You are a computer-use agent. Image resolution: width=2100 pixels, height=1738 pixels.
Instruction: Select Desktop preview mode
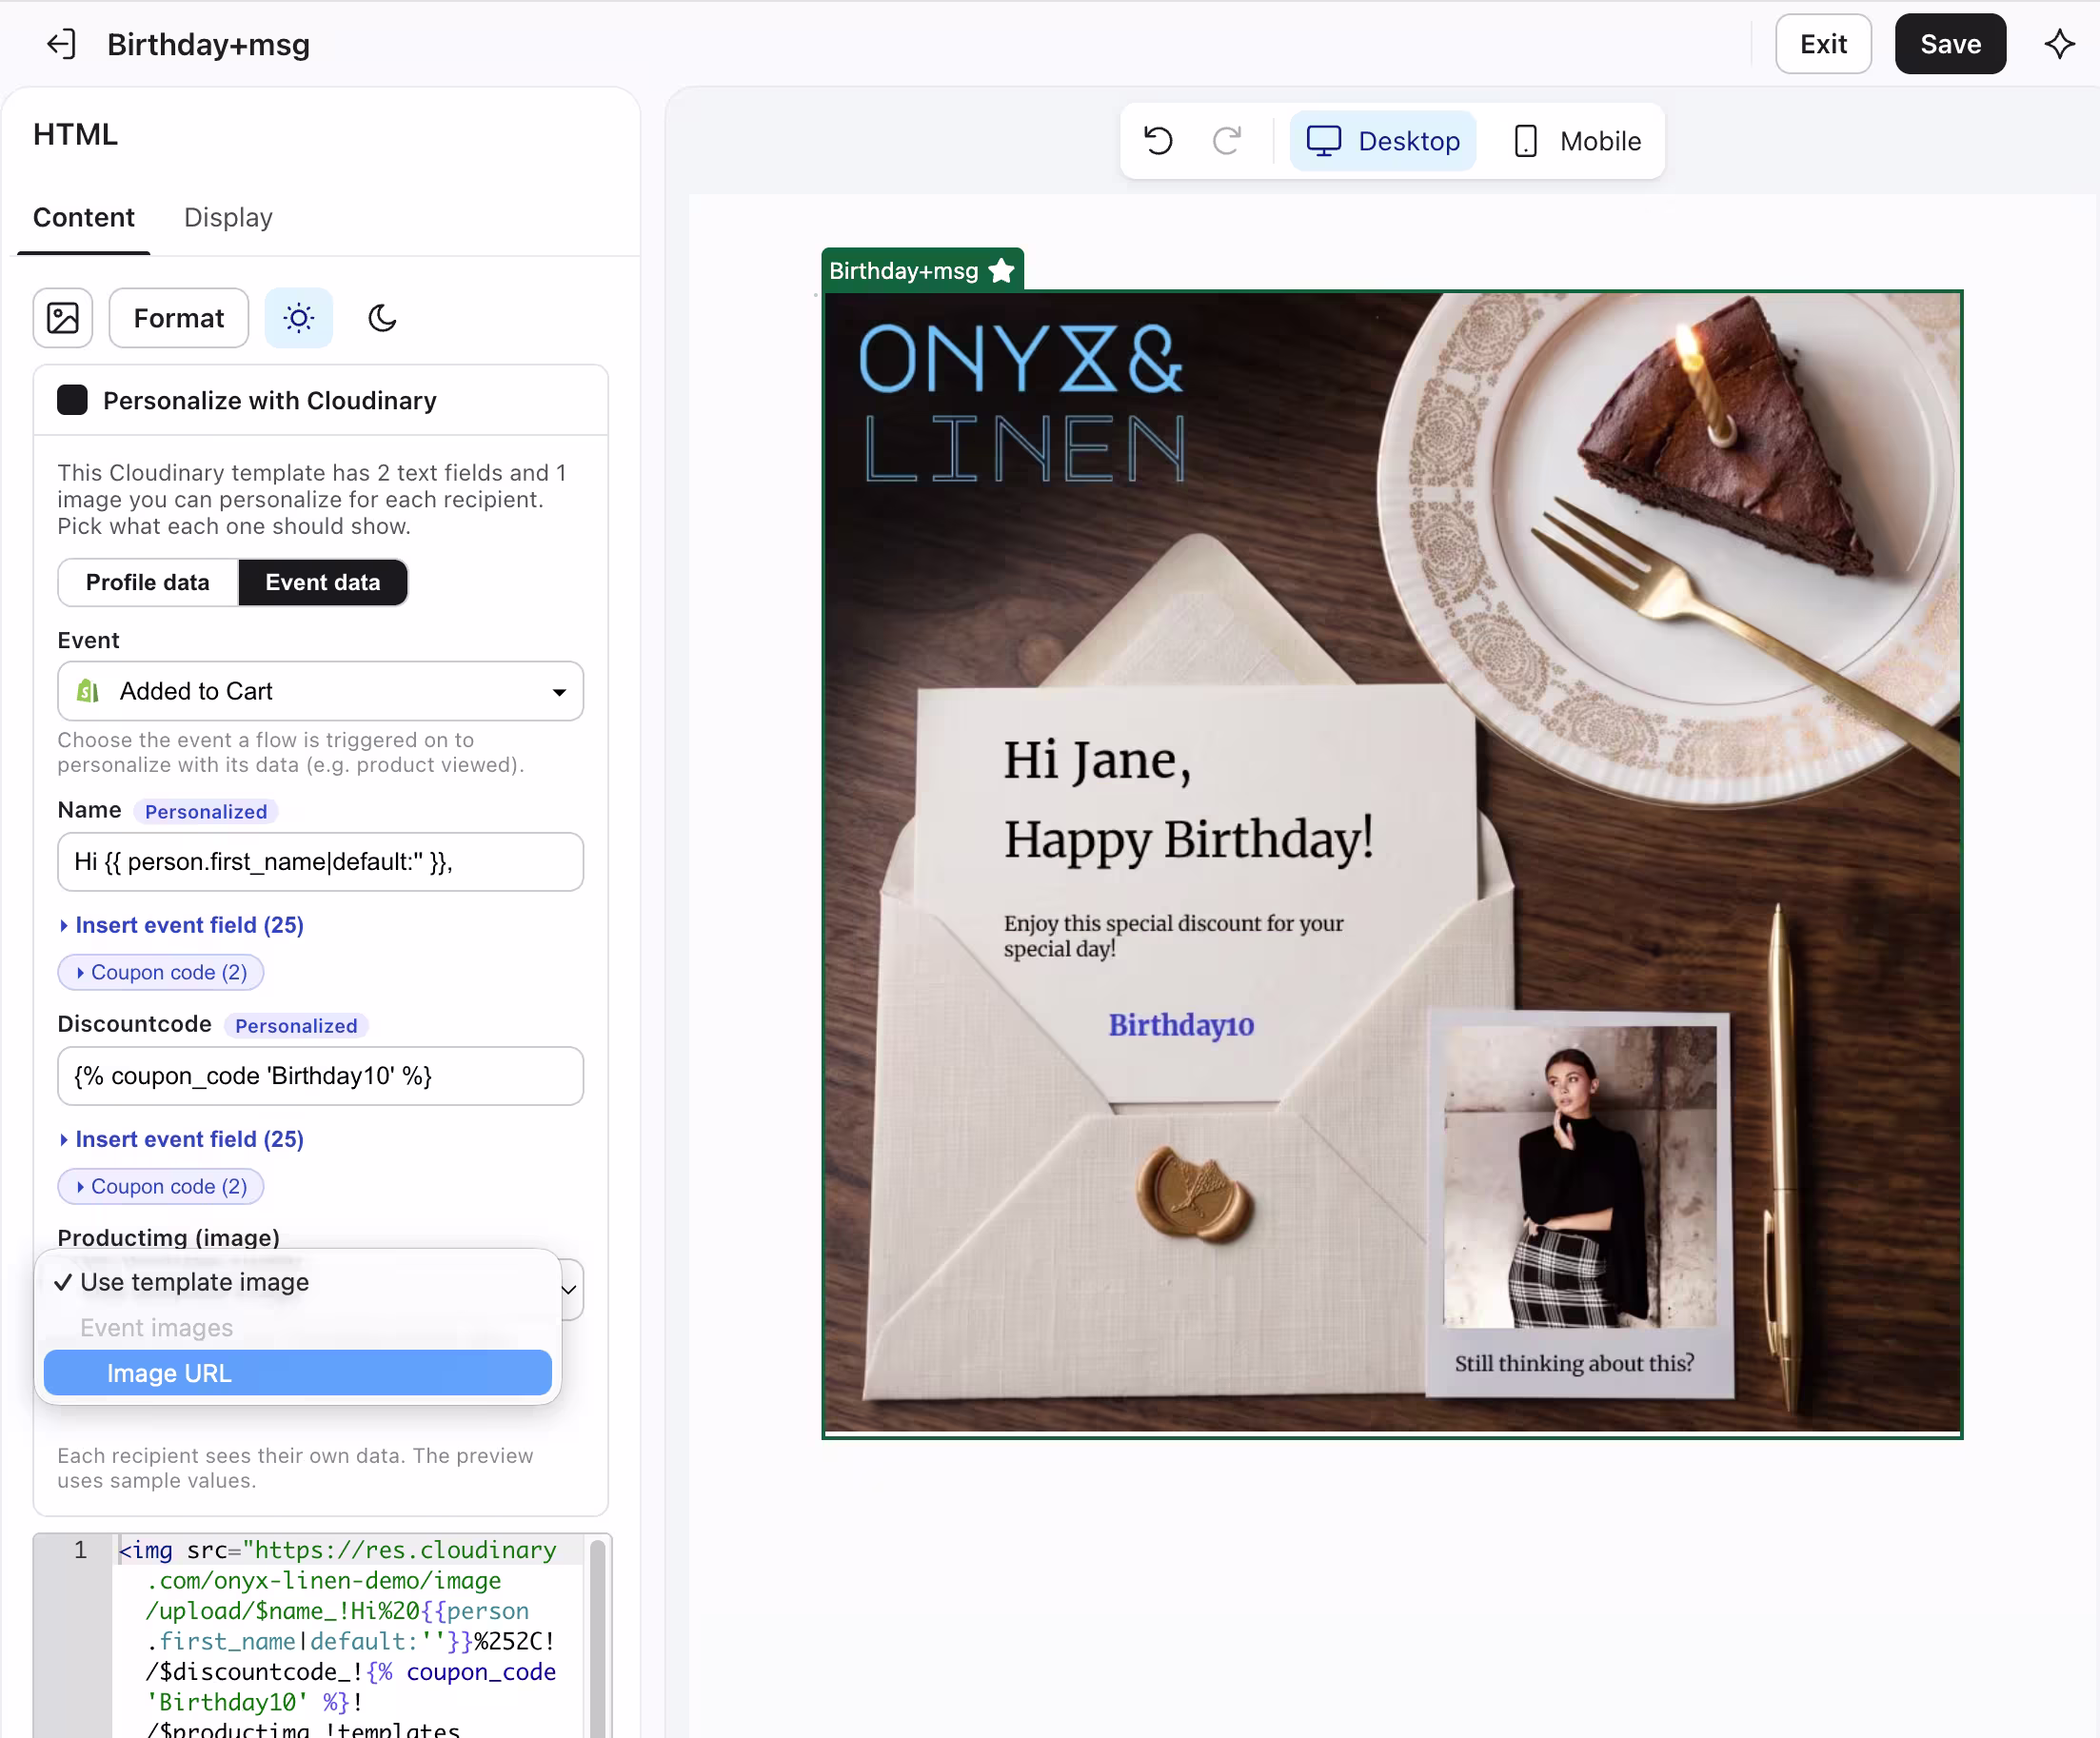[1383, 141]
